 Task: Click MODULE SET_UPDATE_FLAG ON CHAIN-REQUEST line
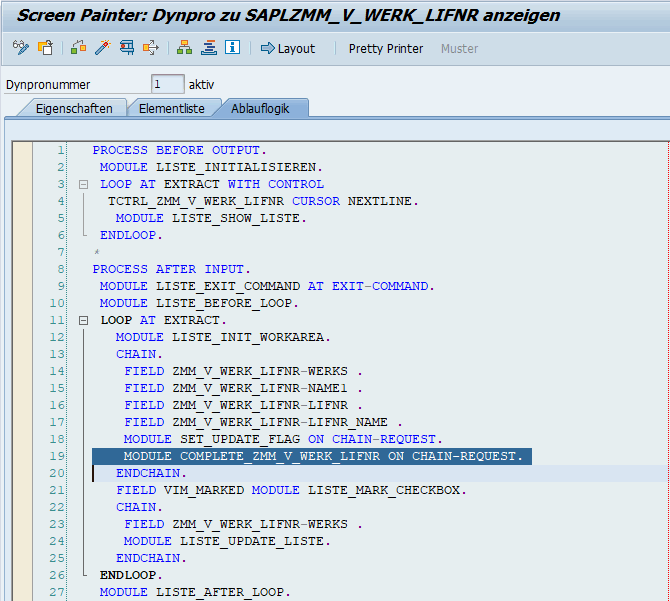(283, 440)
